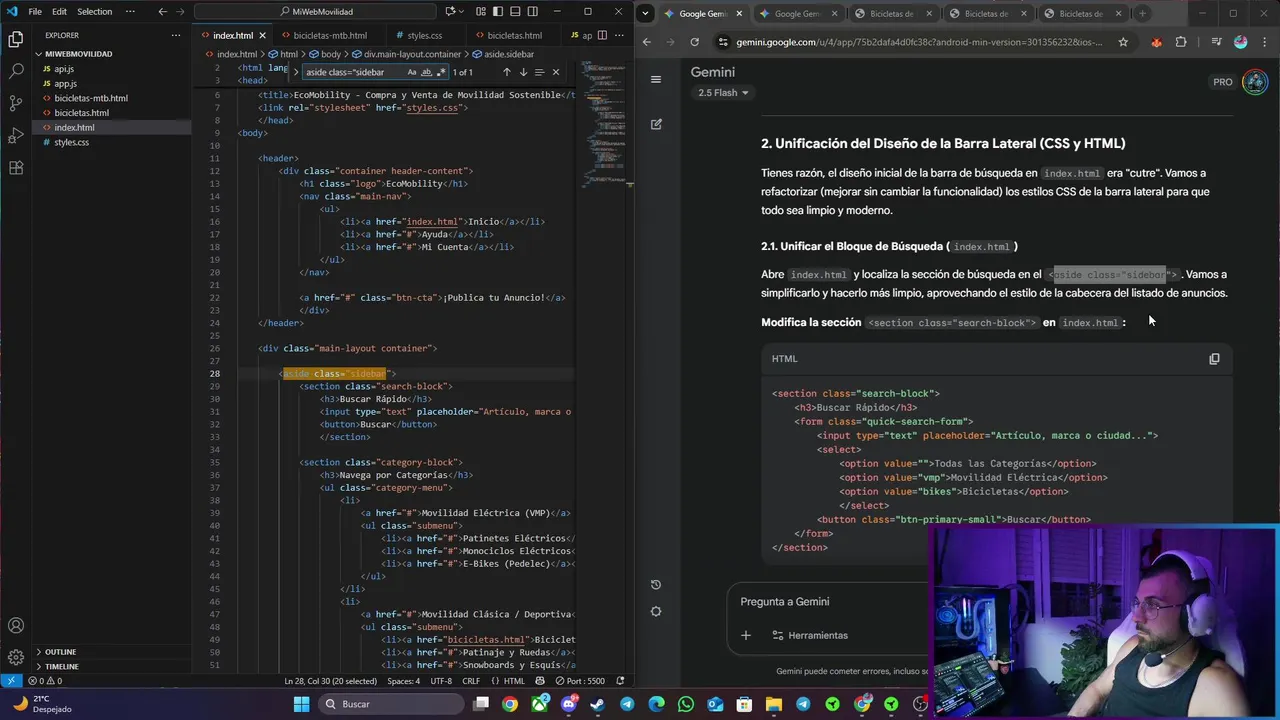Open Extensions view in activity bar
This screenshot has height=720, width=1280.
point(16,168)
